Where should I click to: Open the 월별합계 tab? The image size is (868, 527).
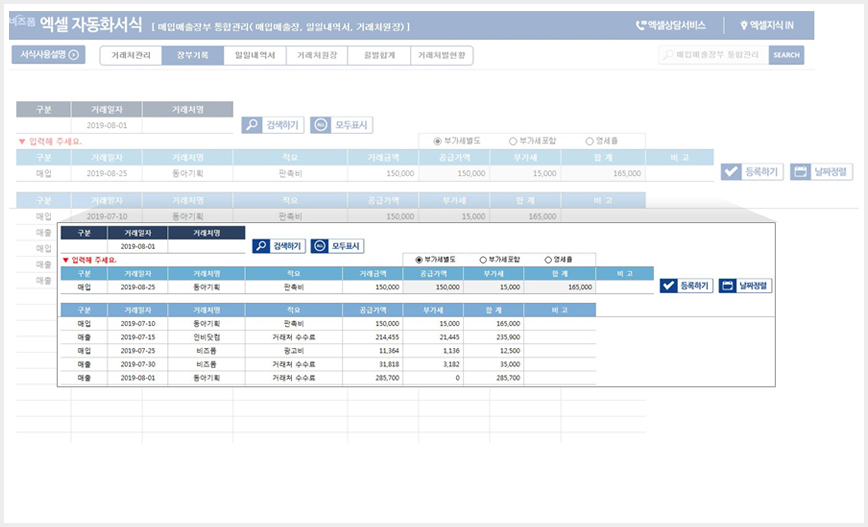(379, 55)
